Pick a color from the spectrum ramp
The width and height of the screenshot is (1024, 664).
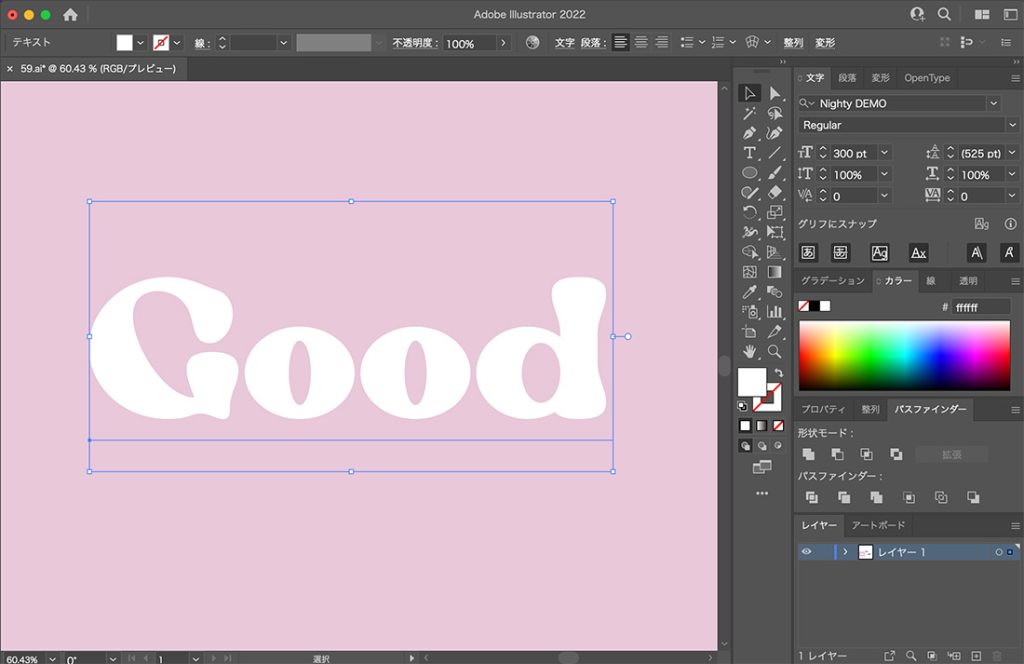click(904, 355)
